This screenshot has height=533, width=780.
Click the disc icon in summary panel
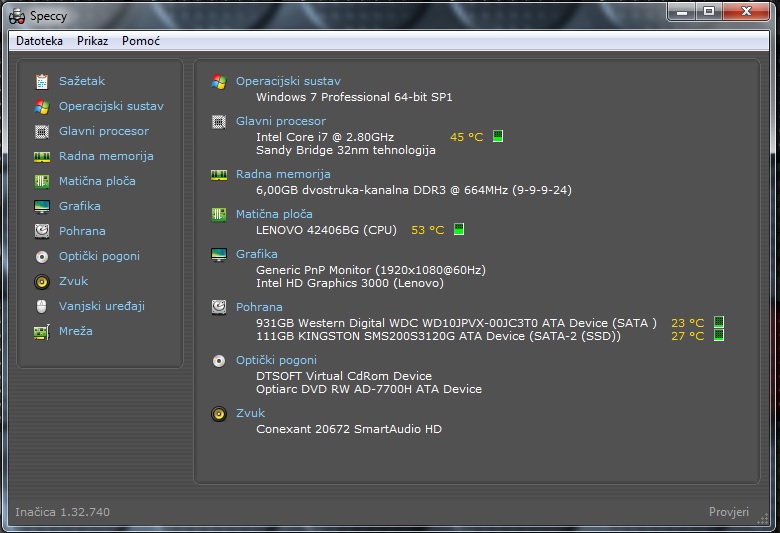coord(219,361)
